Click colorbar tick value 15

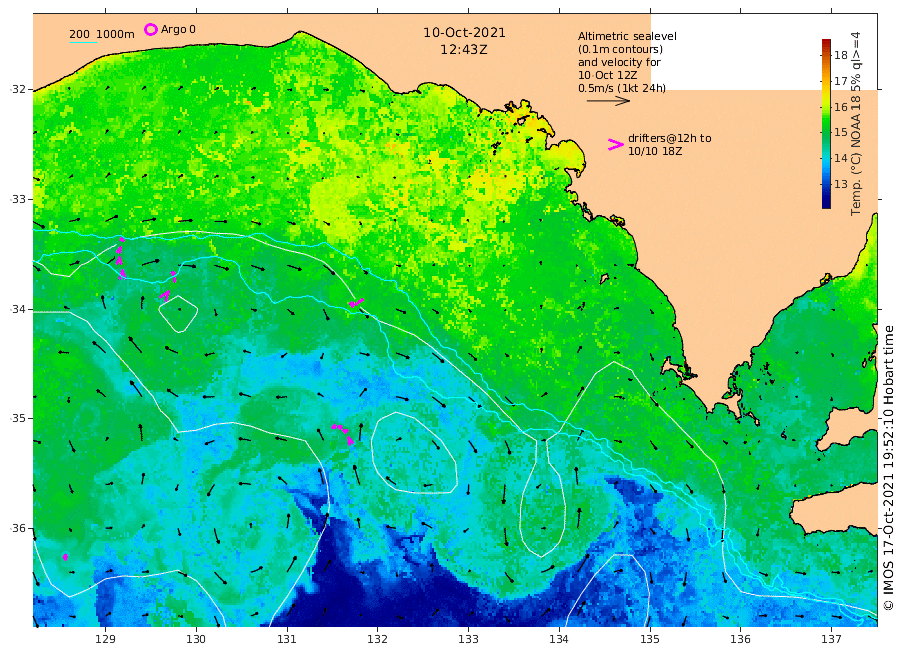[841, 132]
